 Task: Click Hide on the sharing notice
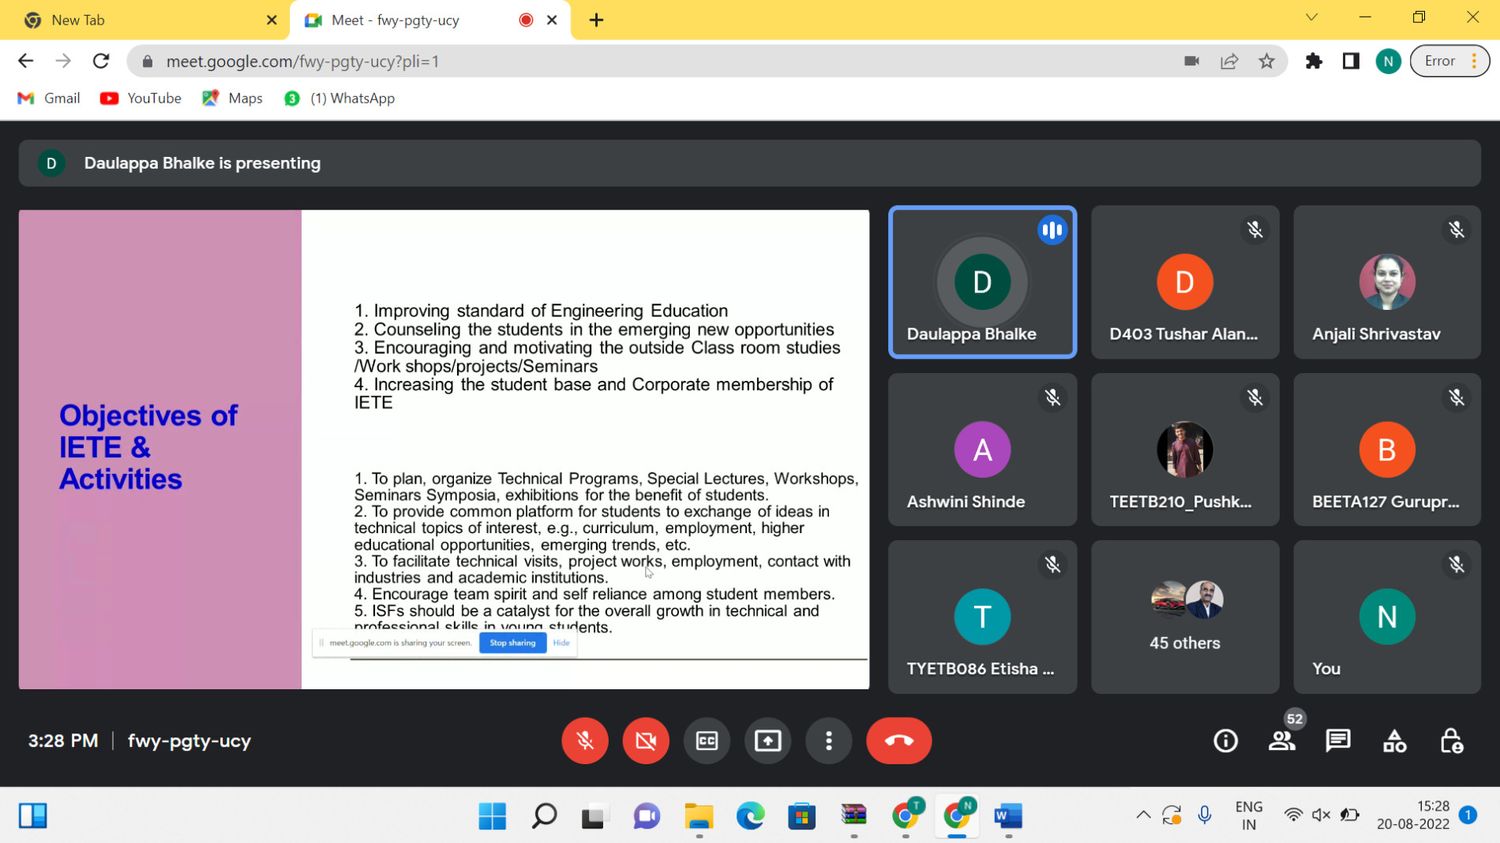coord(562,643)
